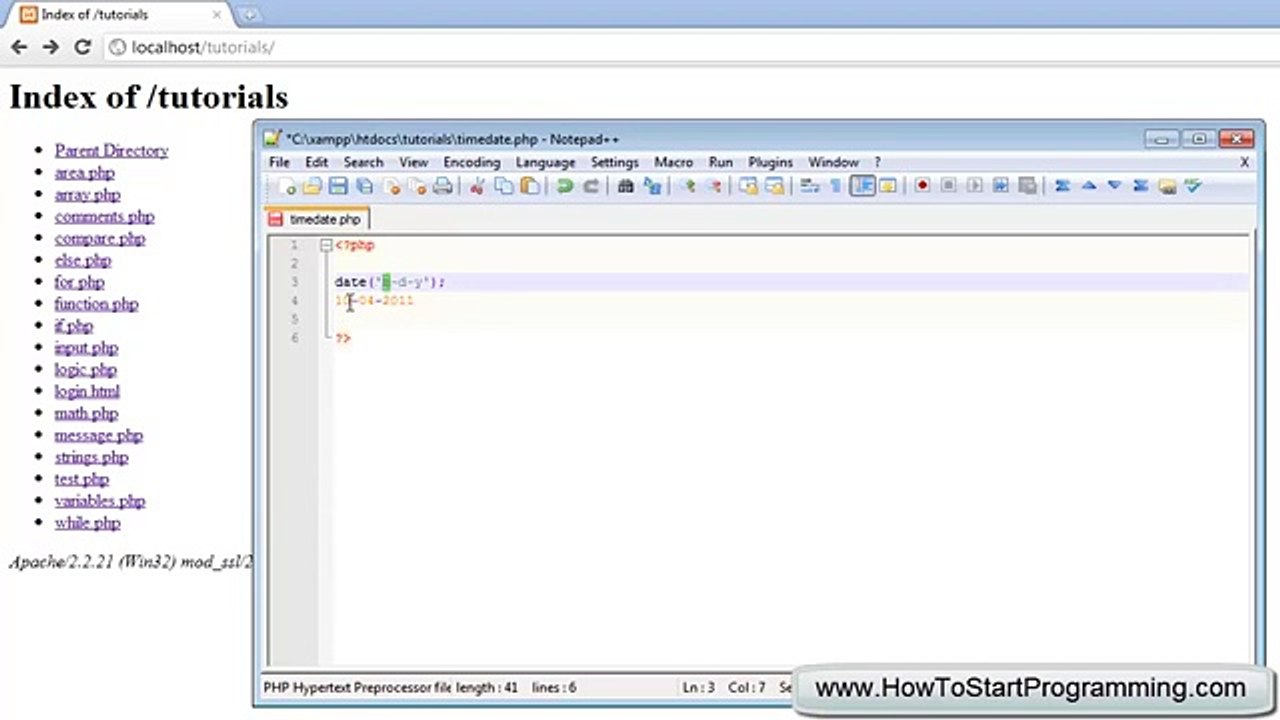Open the Language menu

(545, 162)
